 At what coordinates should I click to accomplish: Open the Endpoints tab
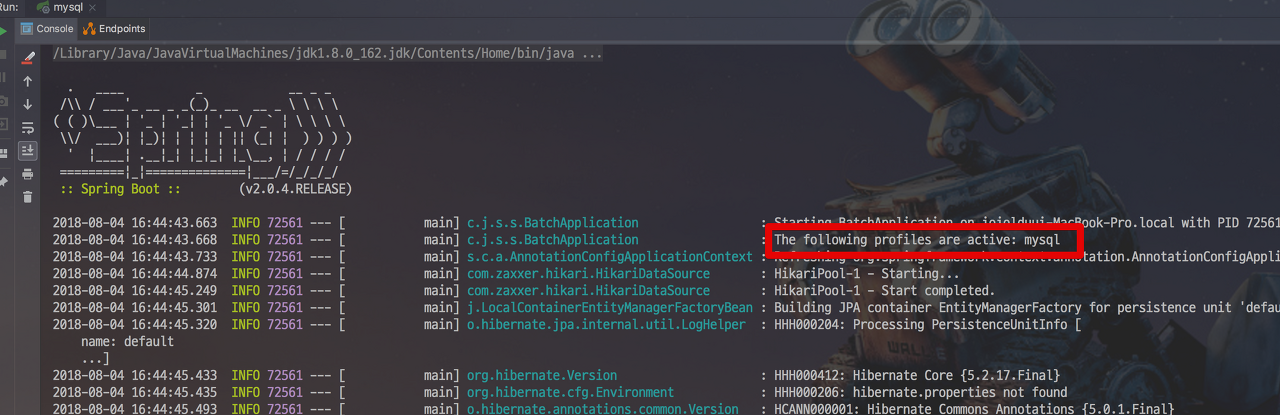point(115,29)
